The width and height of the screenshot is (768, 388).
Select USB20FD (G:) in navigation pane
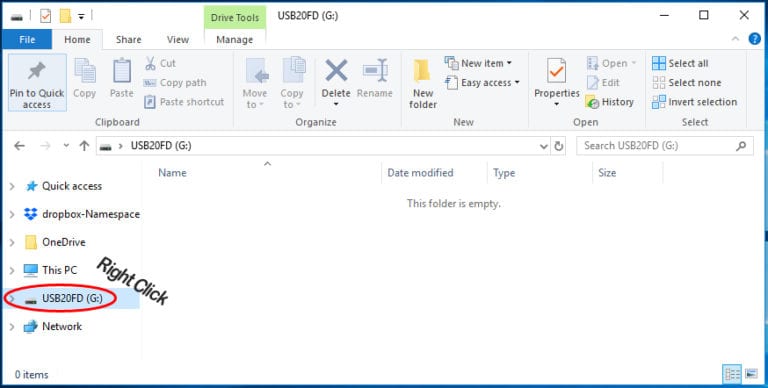click(72, 298)
